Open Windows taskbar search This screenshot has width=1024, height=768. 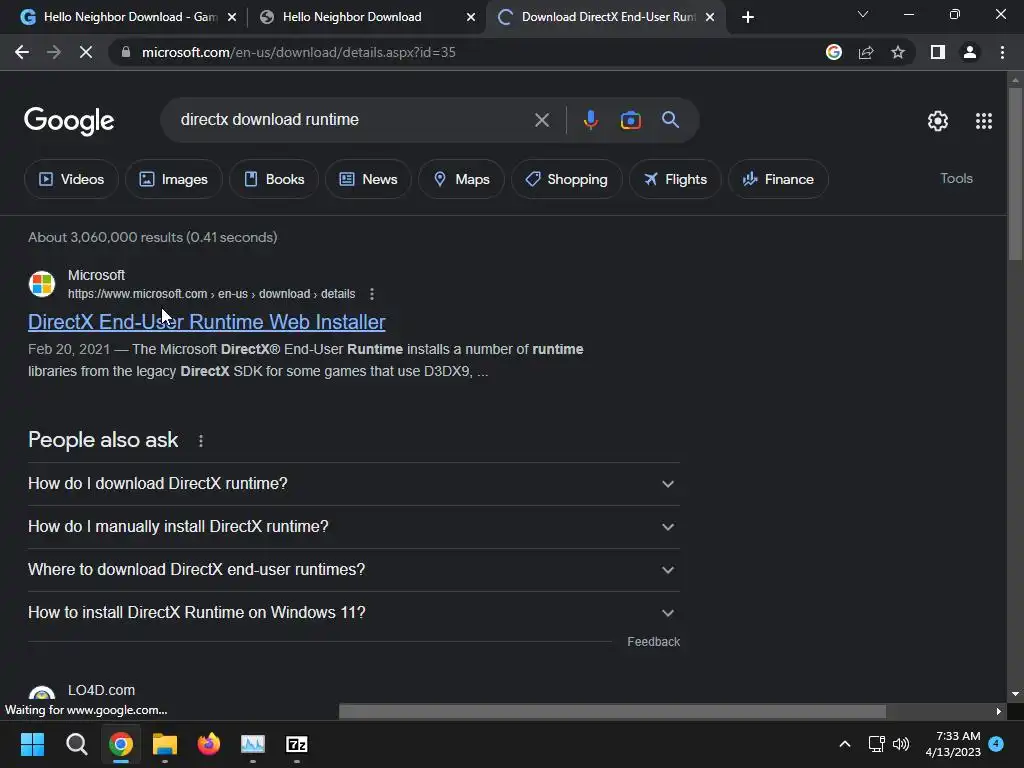76,744
